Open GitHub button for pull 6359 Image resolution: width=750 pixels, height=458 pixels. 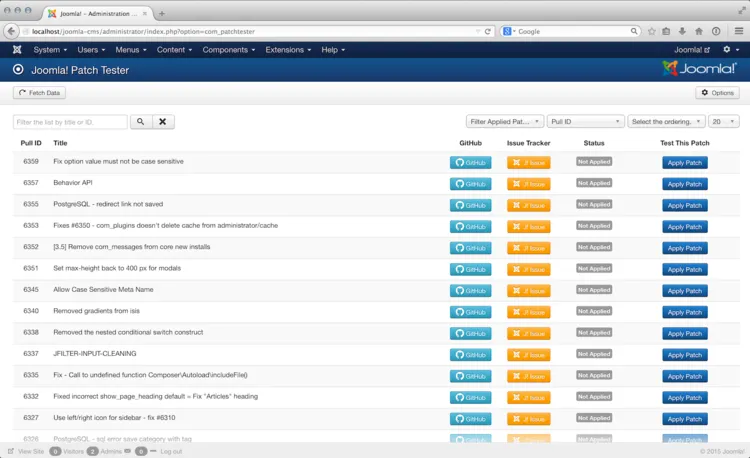click(470, 163)
